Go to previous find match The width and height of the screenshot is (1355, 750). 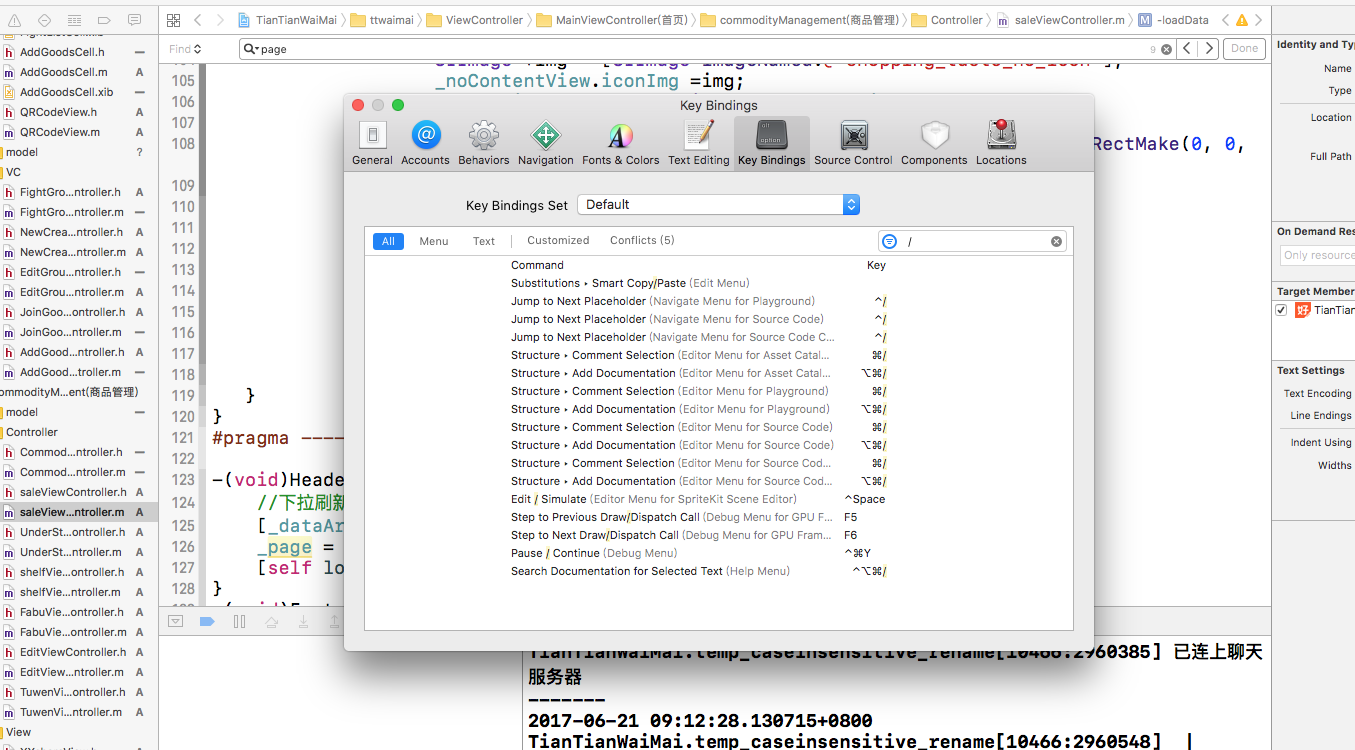click(1187, 48)
